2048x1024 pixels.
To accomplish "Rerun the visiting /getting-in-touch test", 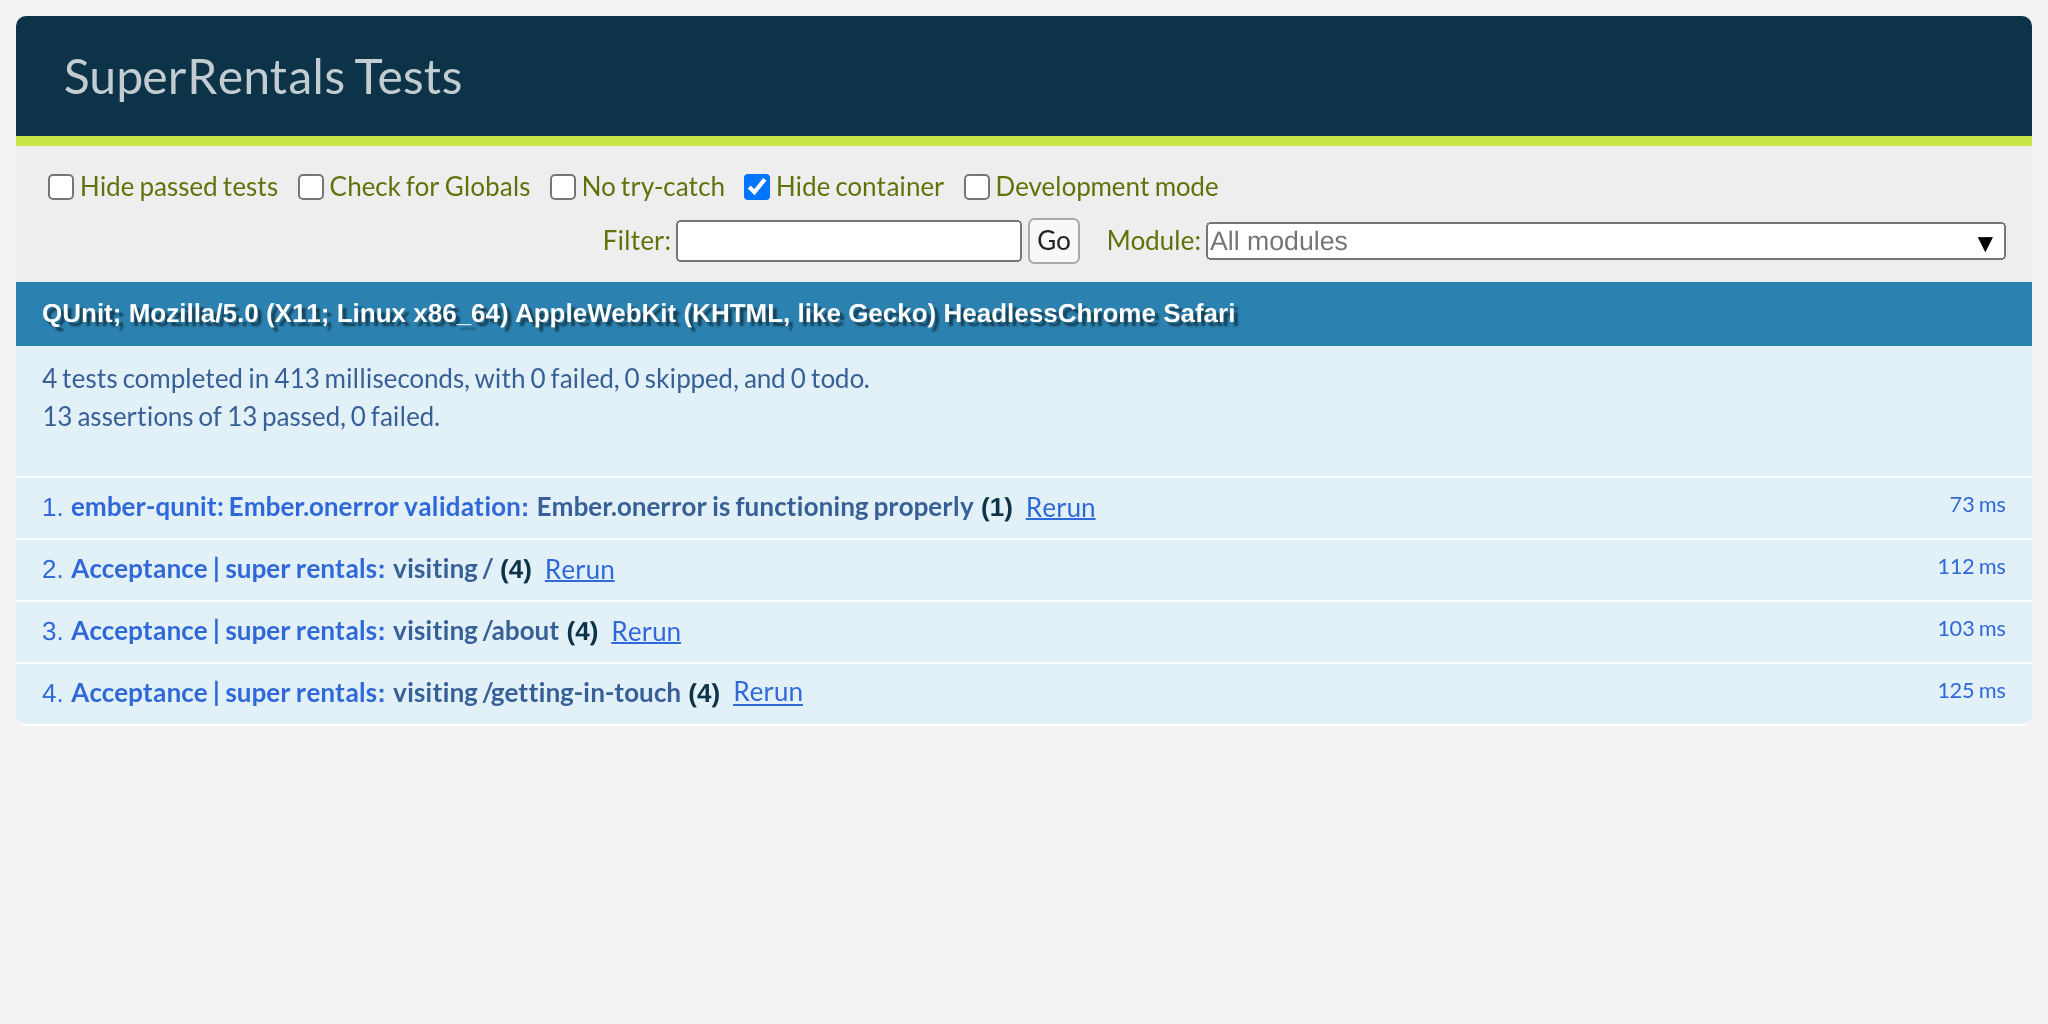I will [x=768, y=692].
